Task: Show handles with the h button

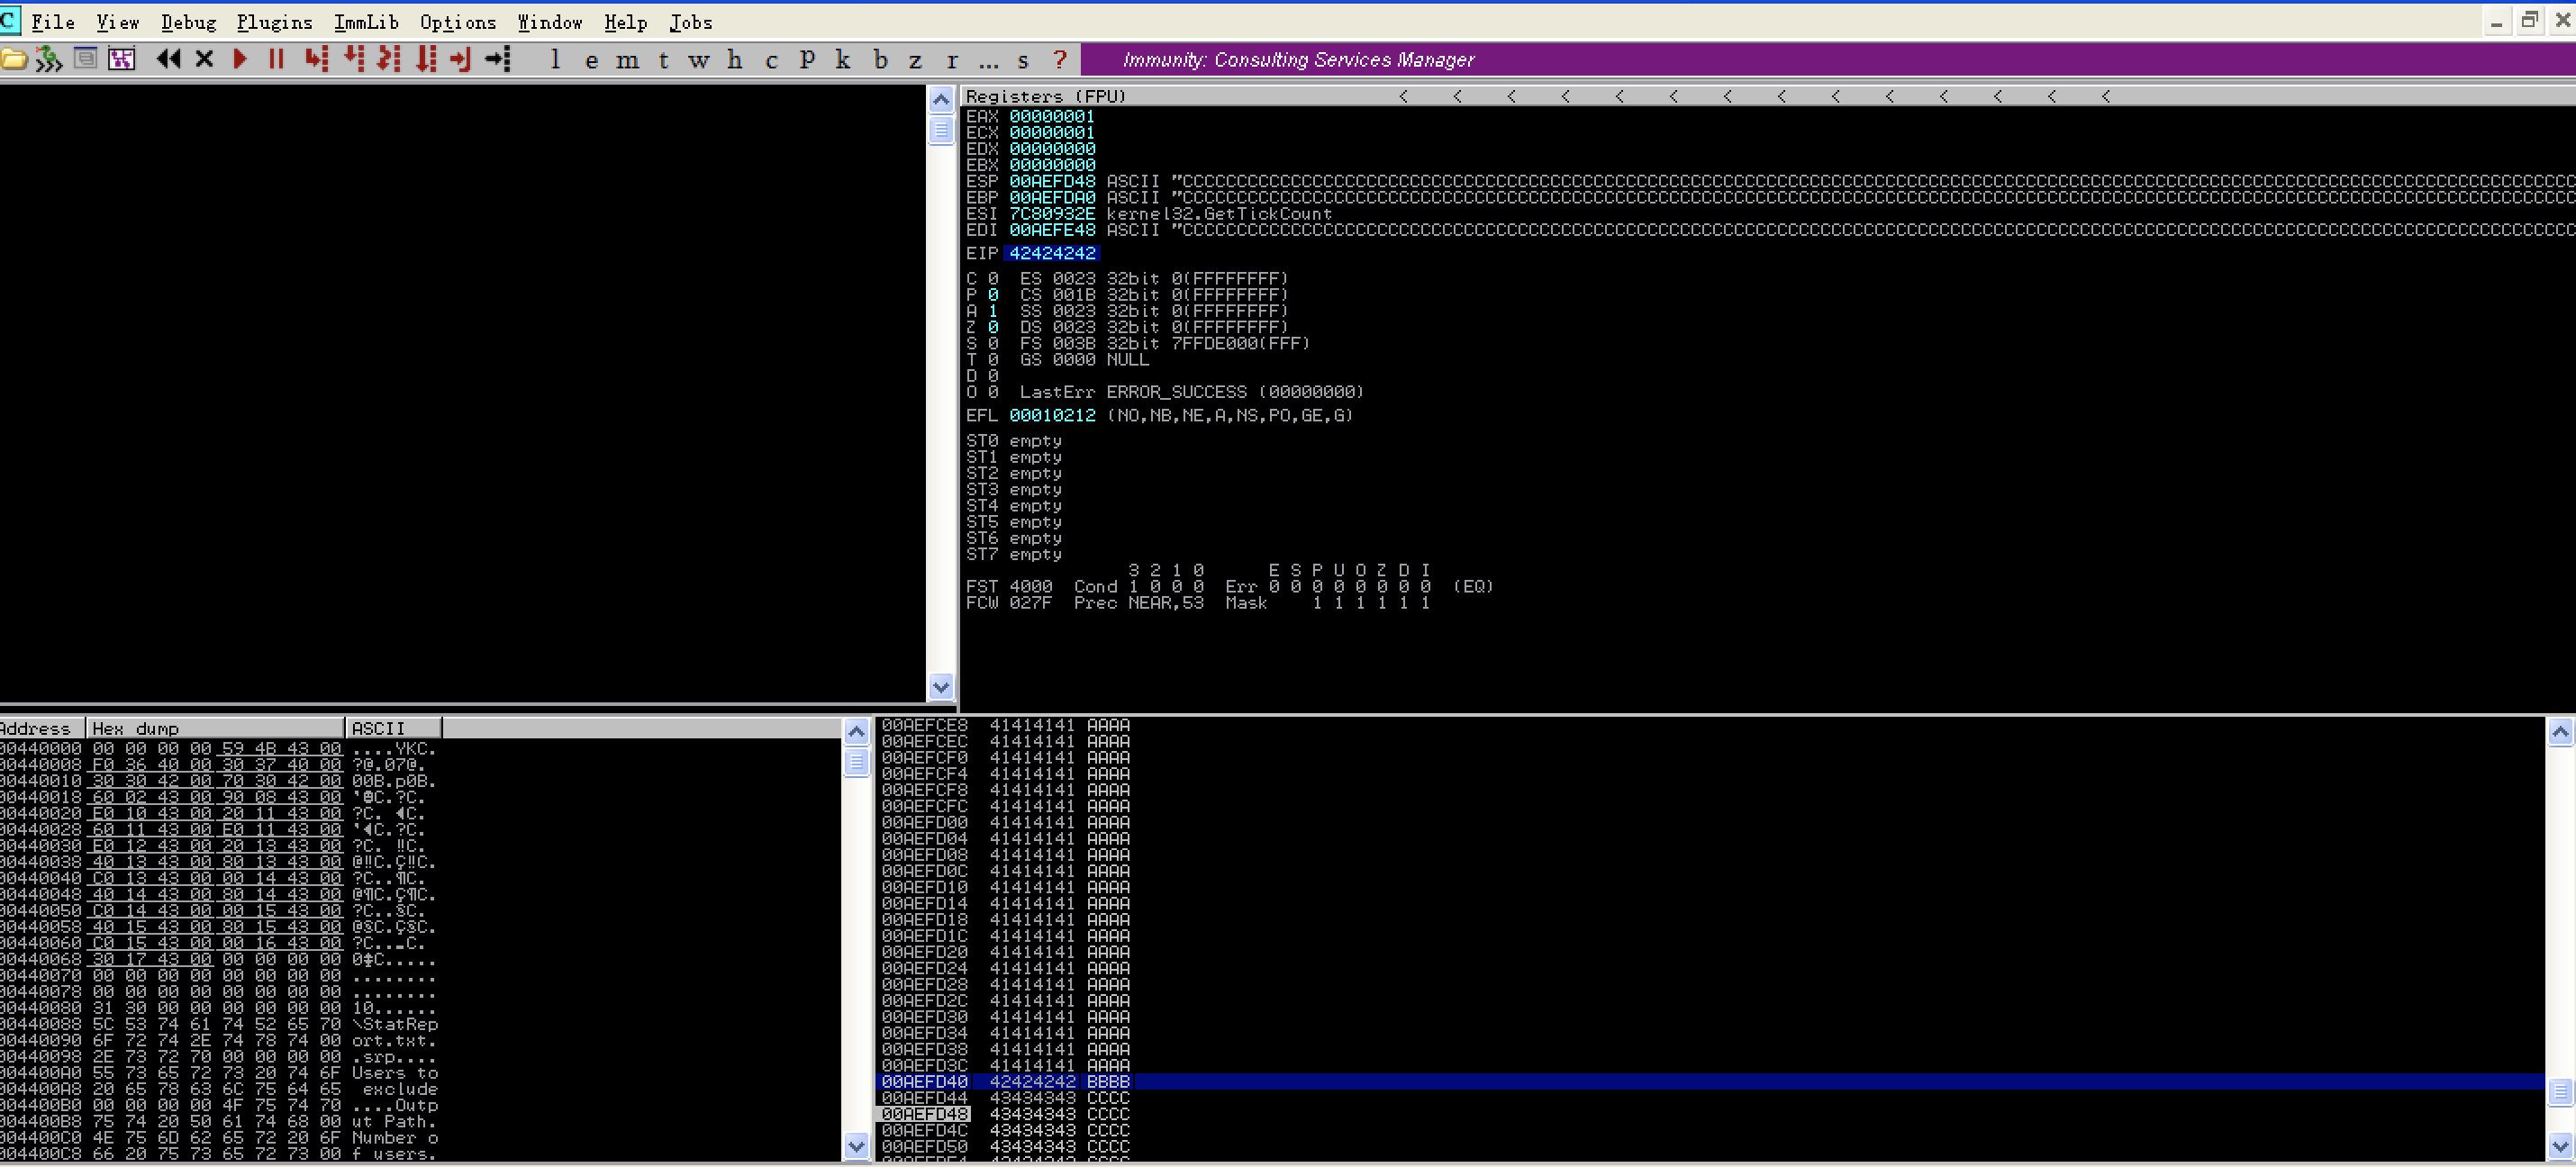Action: click(735, 59)
